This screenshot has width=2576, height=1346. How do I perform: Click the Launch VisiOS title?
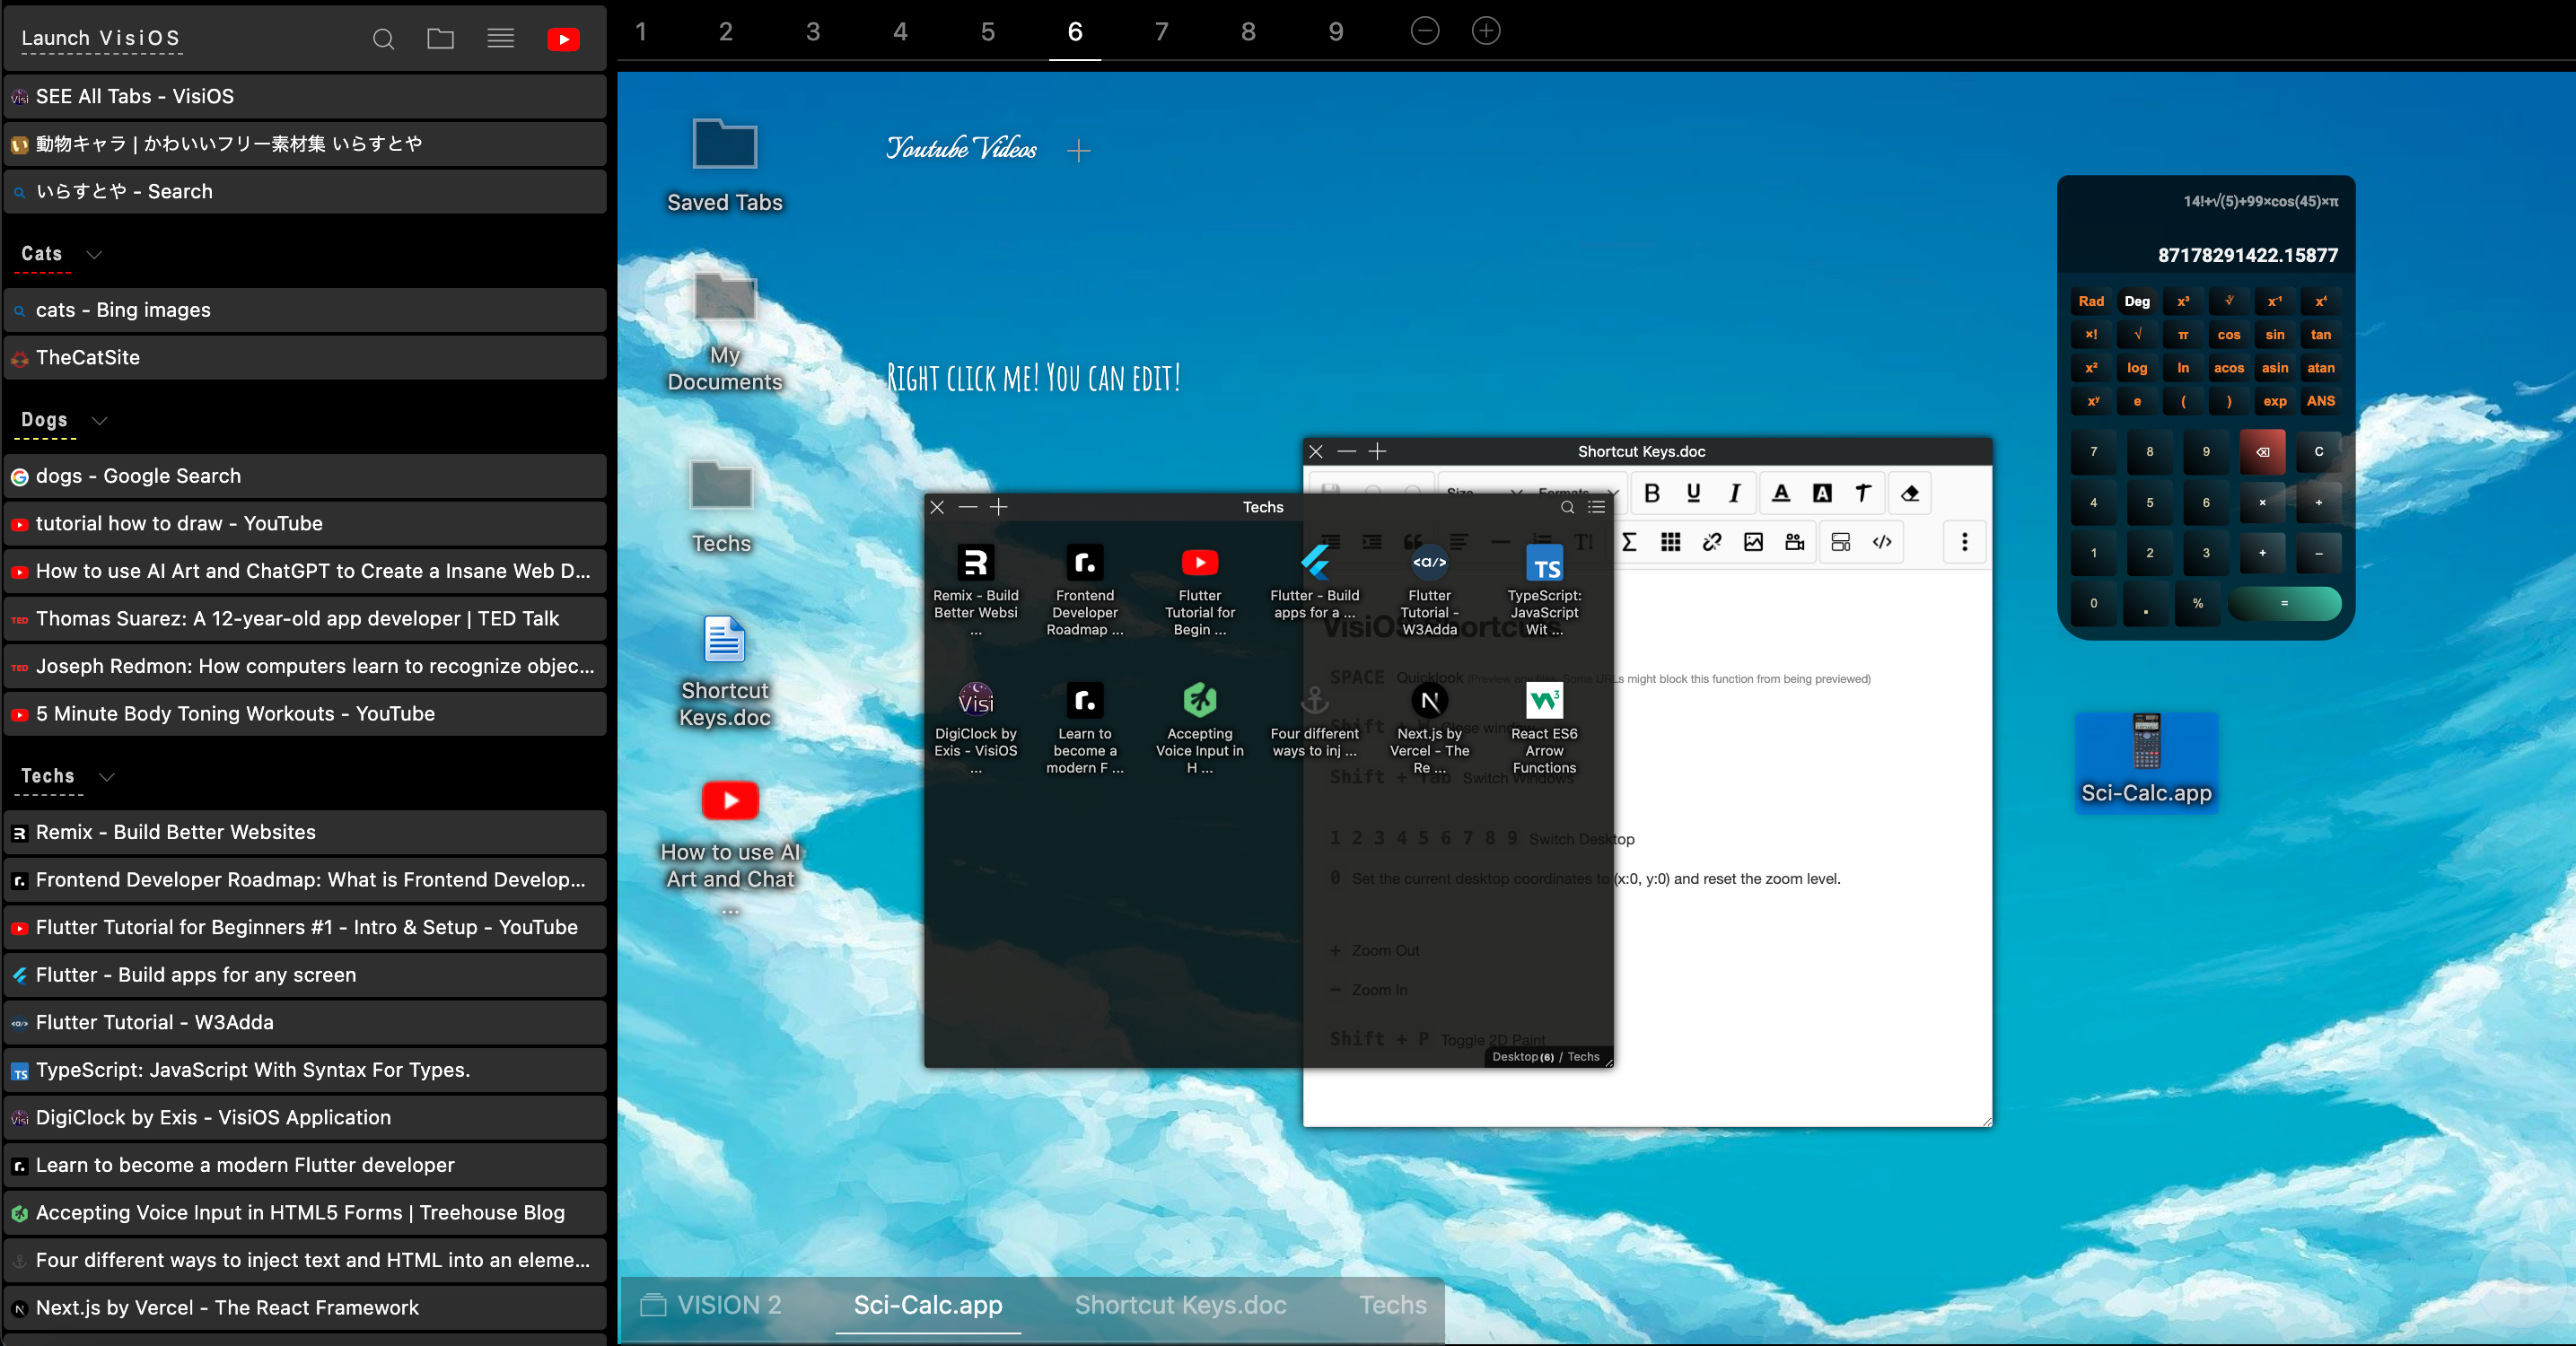101,38
